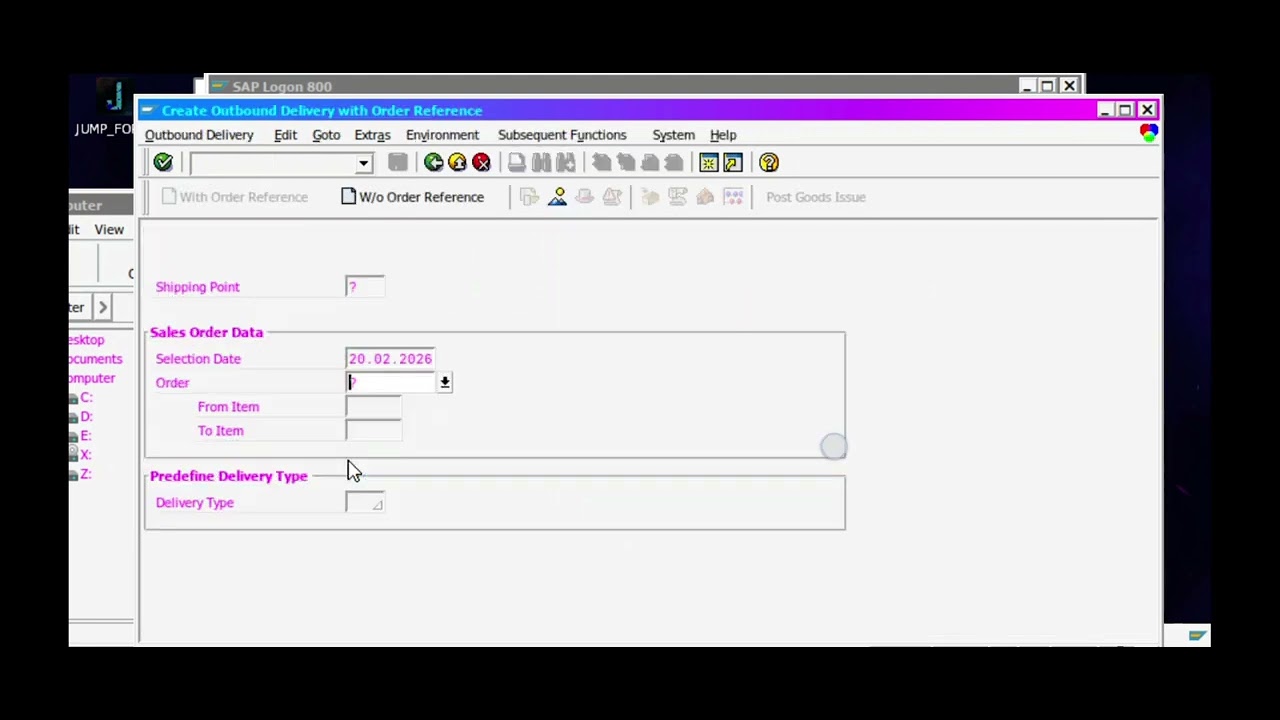
Task: Click the Next Page icon
Action: (649, 162)
